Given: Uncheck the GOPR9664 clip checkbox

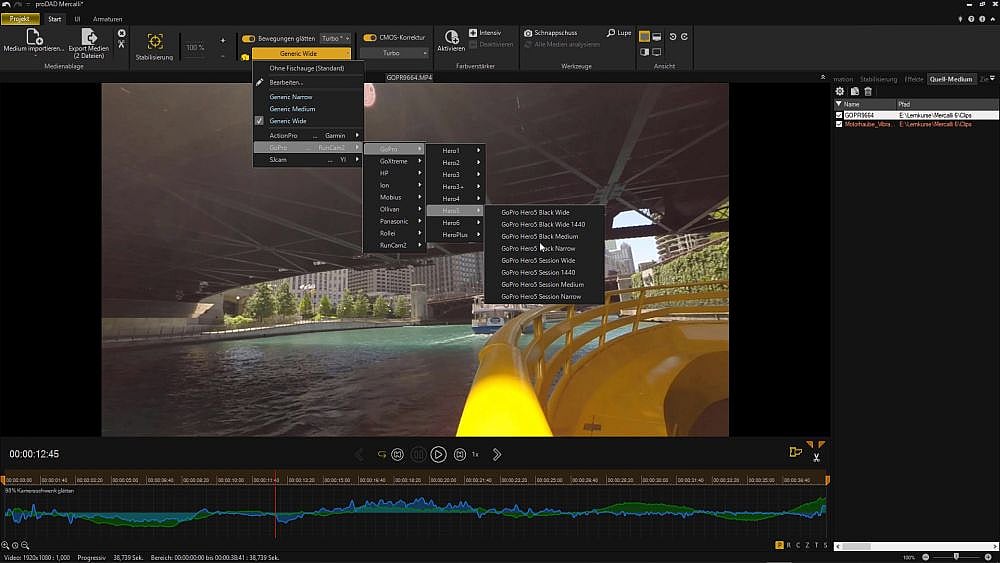Looking at the screenshot, I should [839, 115].
